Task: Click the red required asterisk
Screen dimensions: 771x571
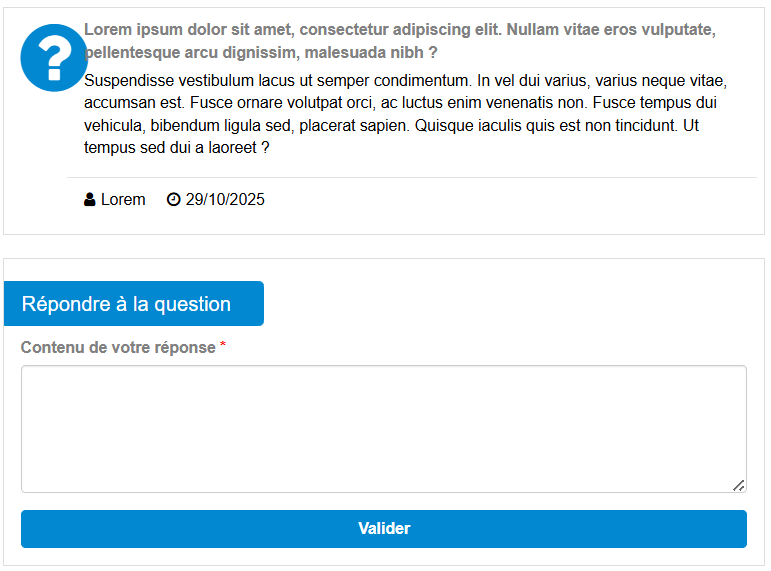Action: coord(223,346)
